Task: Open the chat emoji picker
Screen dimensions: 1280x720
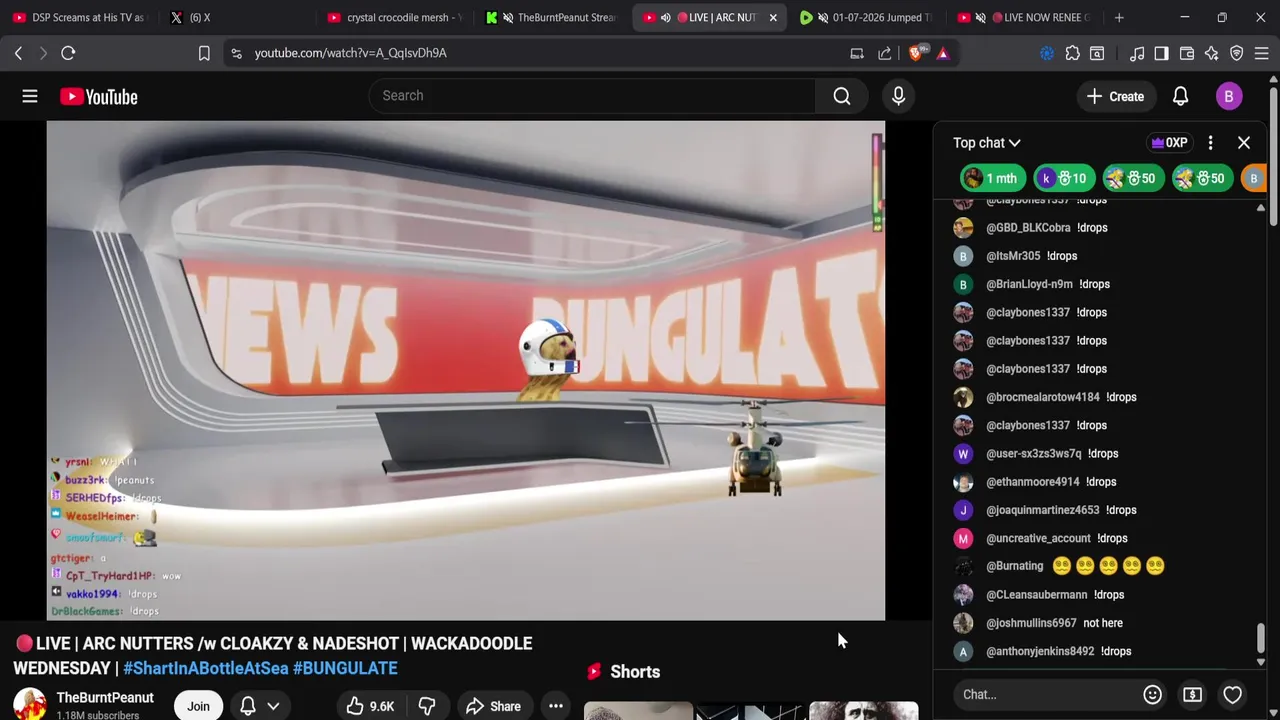Action: [x=1152, y=694]
